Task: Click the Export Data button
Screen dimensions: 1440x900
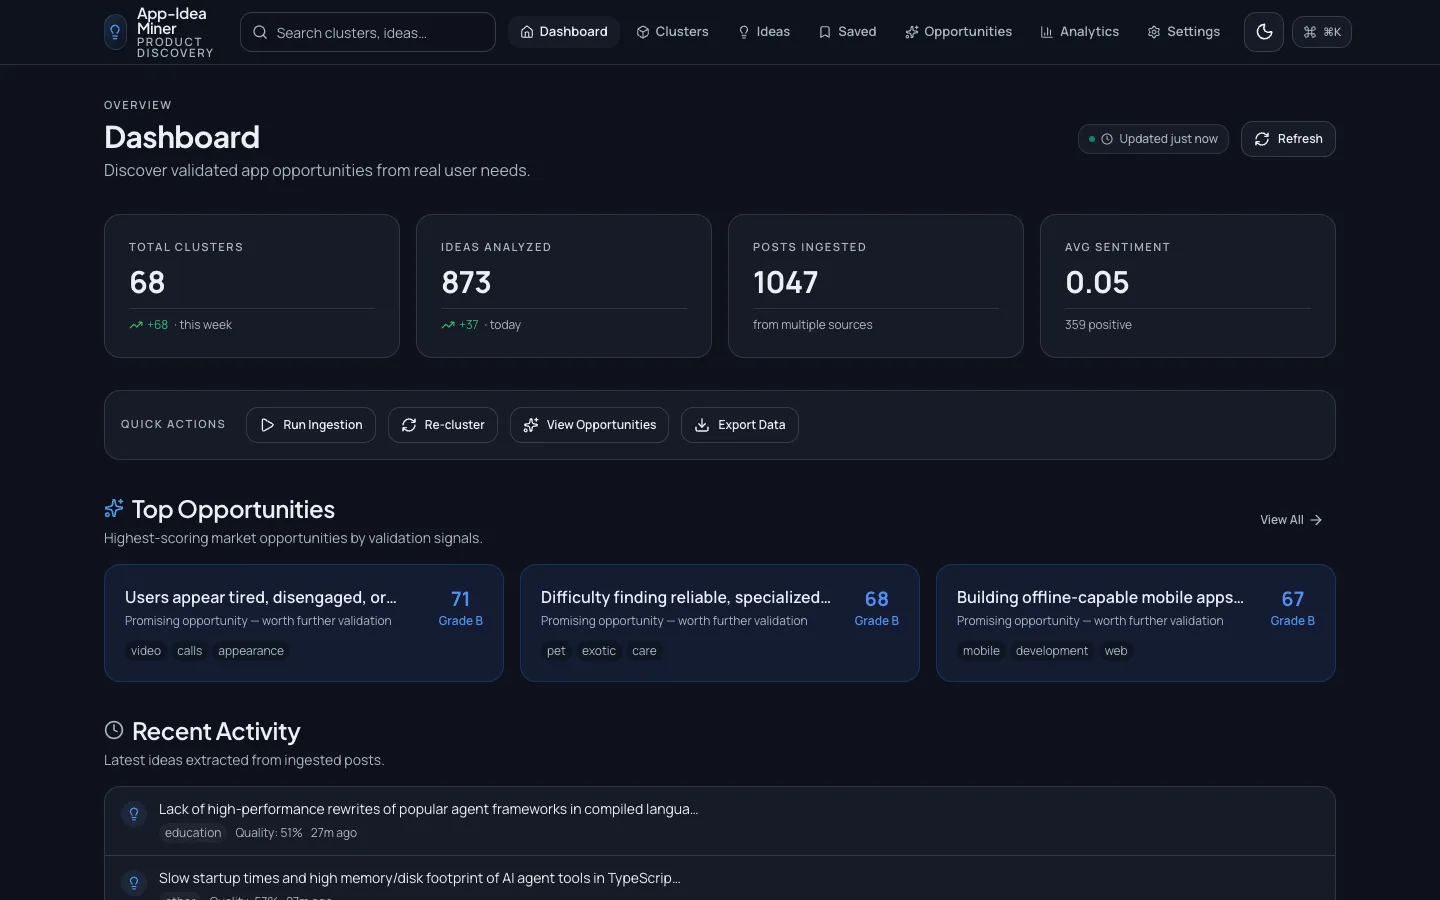Action: [x=740, y=425]
